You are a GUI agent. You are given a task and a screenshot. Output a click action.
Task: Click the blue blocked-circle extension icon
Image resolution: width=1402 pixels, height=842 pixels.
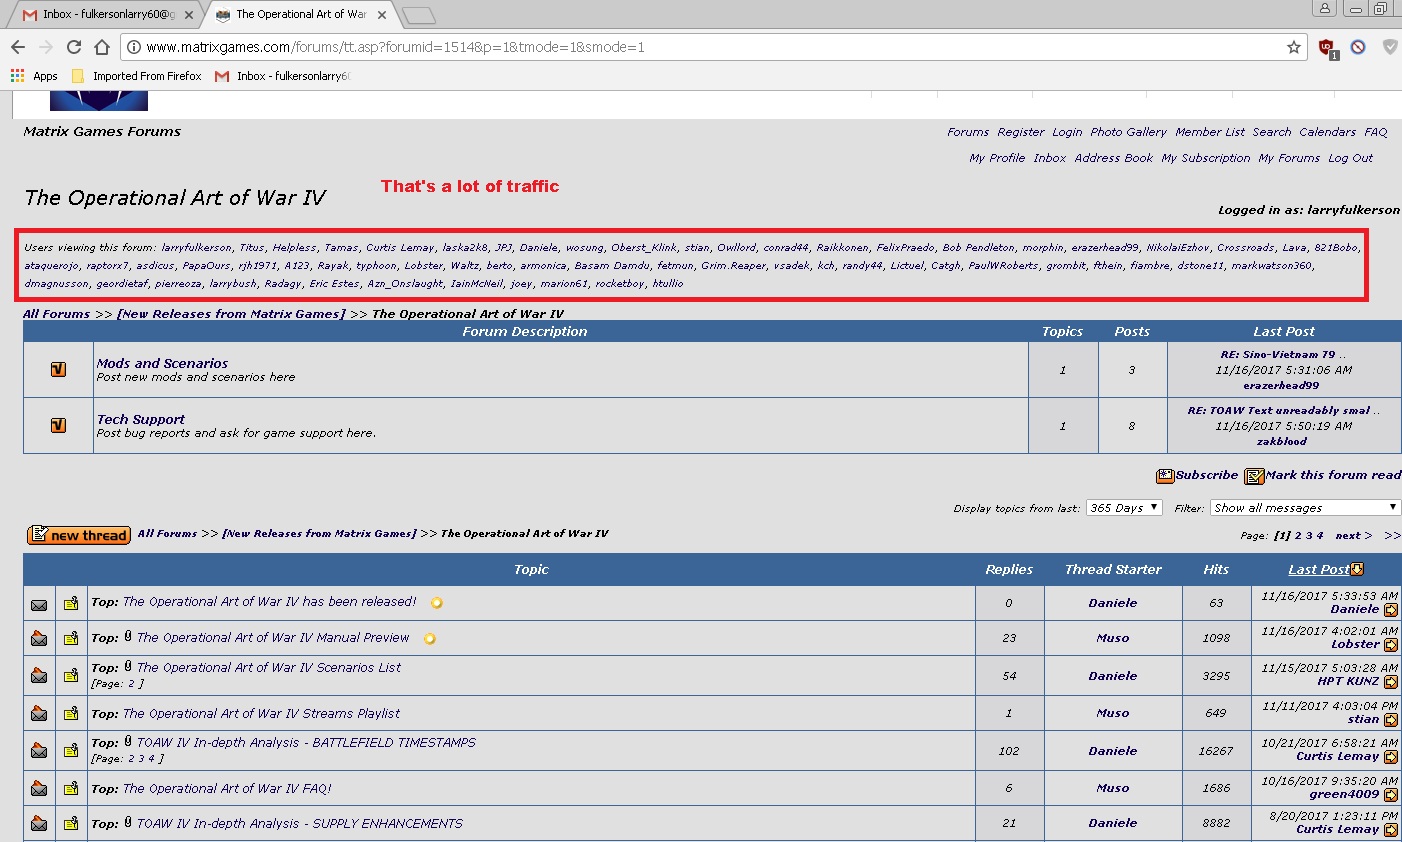pos(1358,47)
